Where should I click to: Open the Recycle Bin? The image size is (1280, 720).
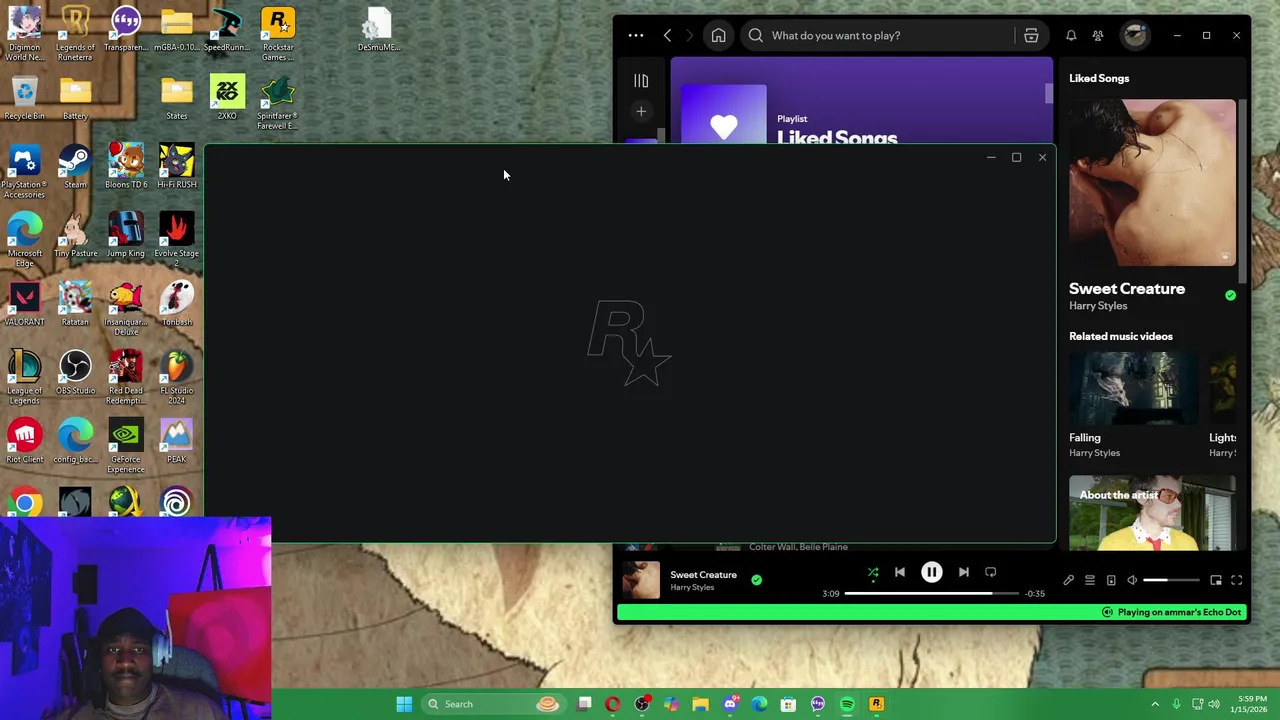tap(25, 97)
